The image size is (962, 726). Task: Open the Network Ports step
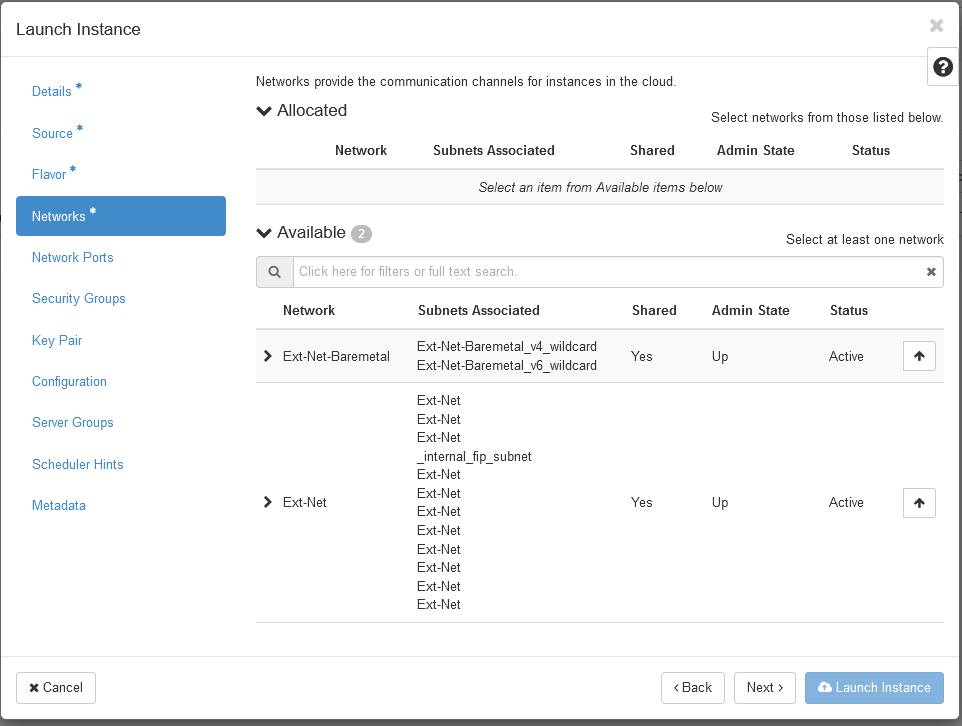click(73, 257)
